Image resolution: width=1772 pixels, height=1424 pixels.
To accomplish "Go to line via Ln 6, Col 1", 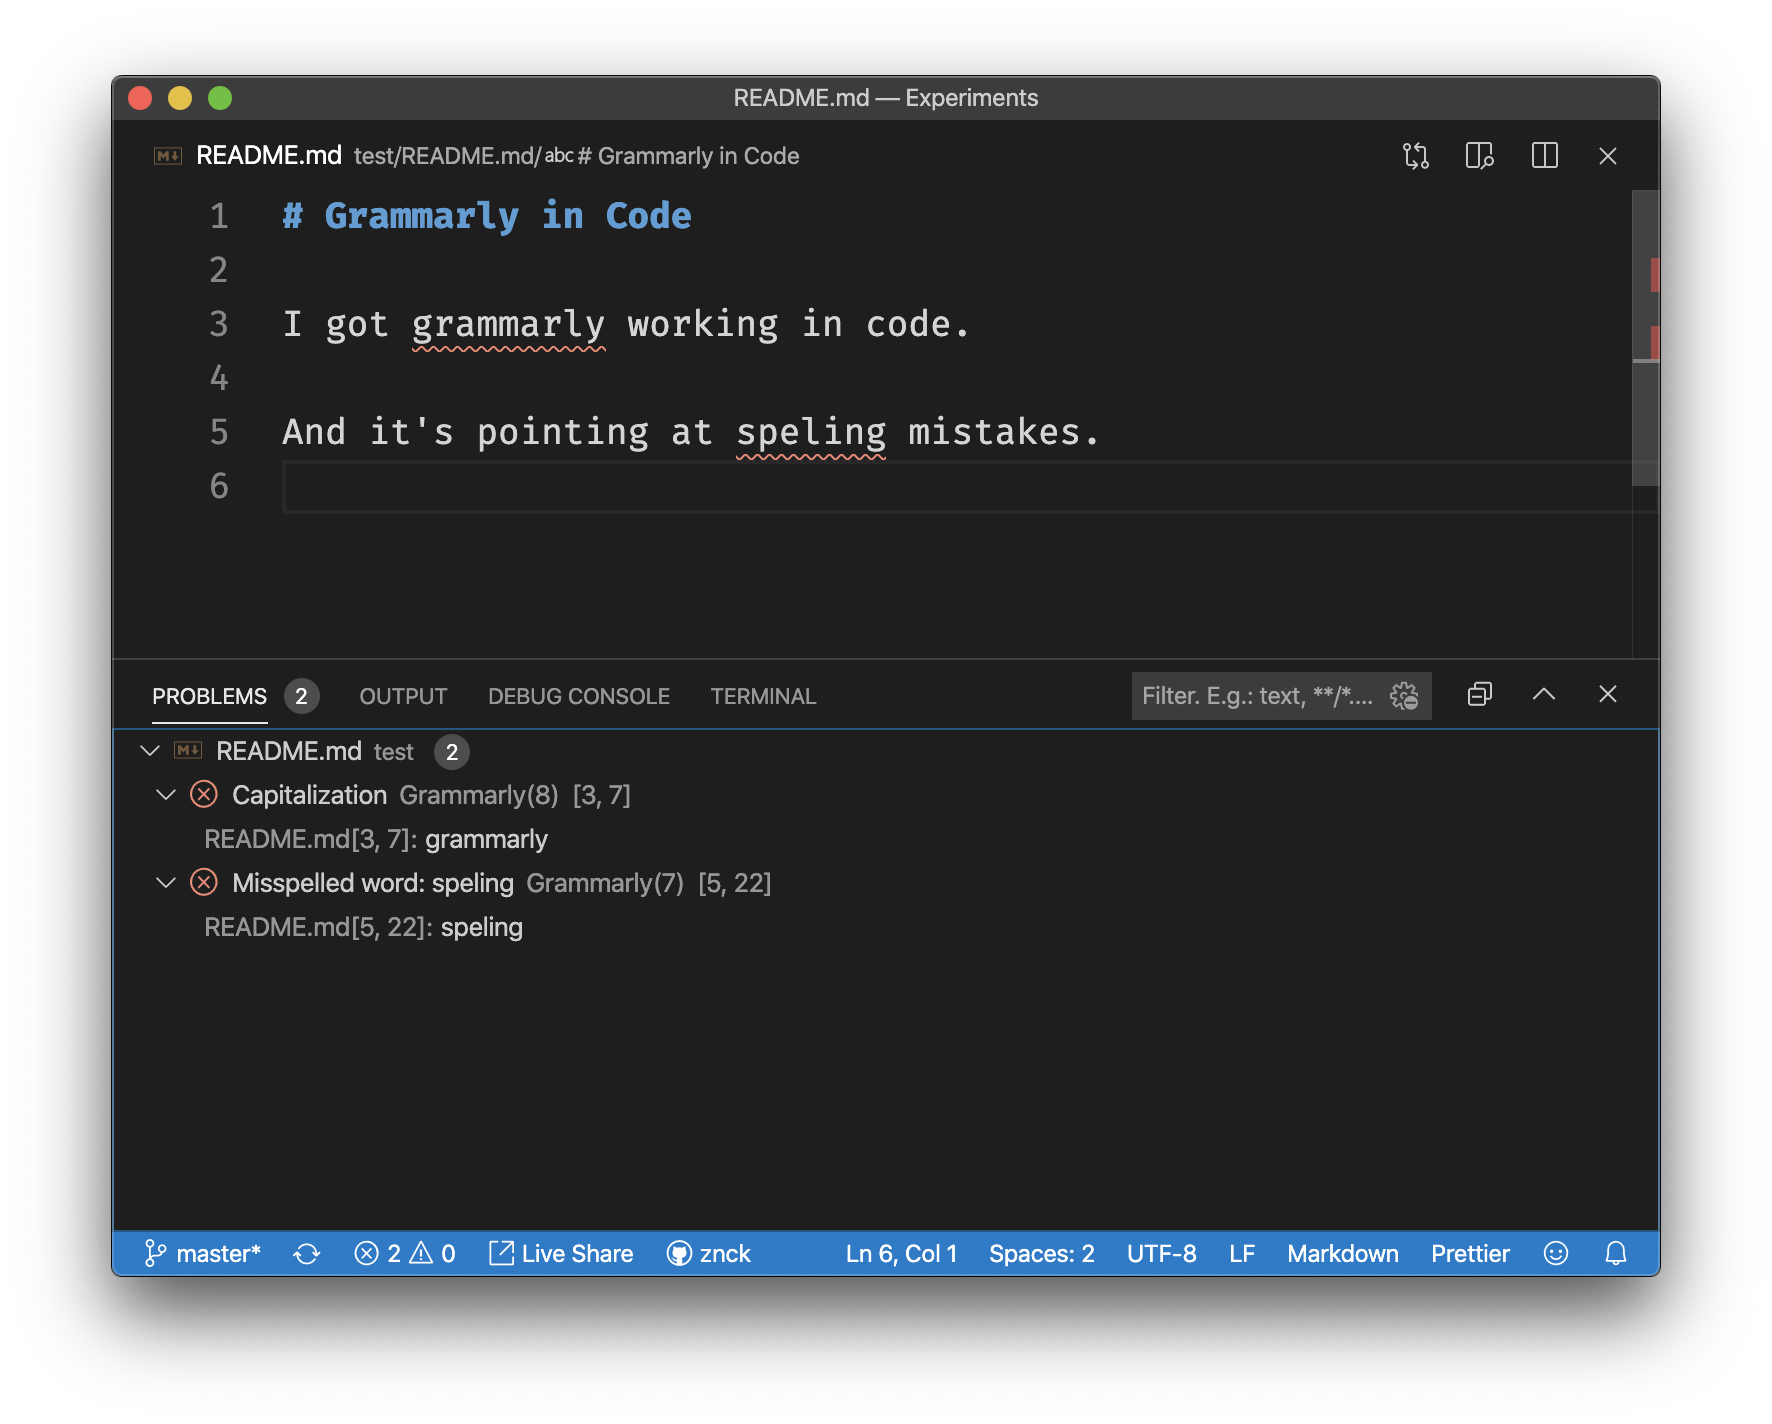I will 901,1253.
